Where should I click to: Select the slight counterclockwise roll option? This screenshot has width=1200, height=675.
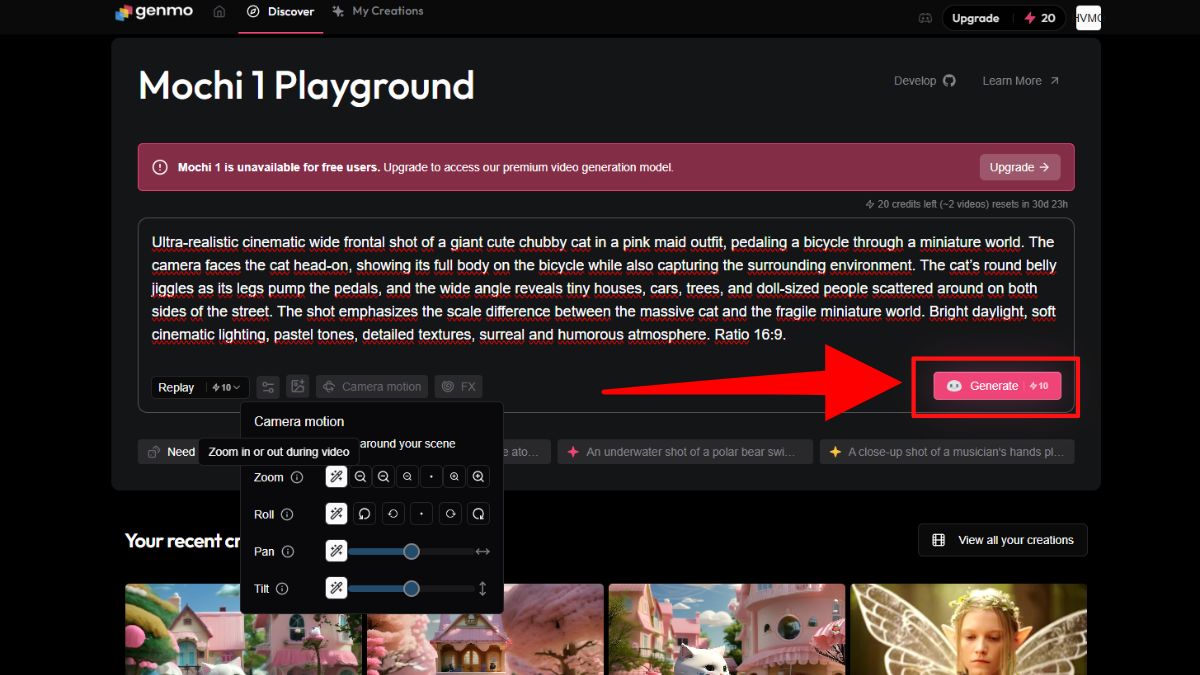tap(393, 514)
